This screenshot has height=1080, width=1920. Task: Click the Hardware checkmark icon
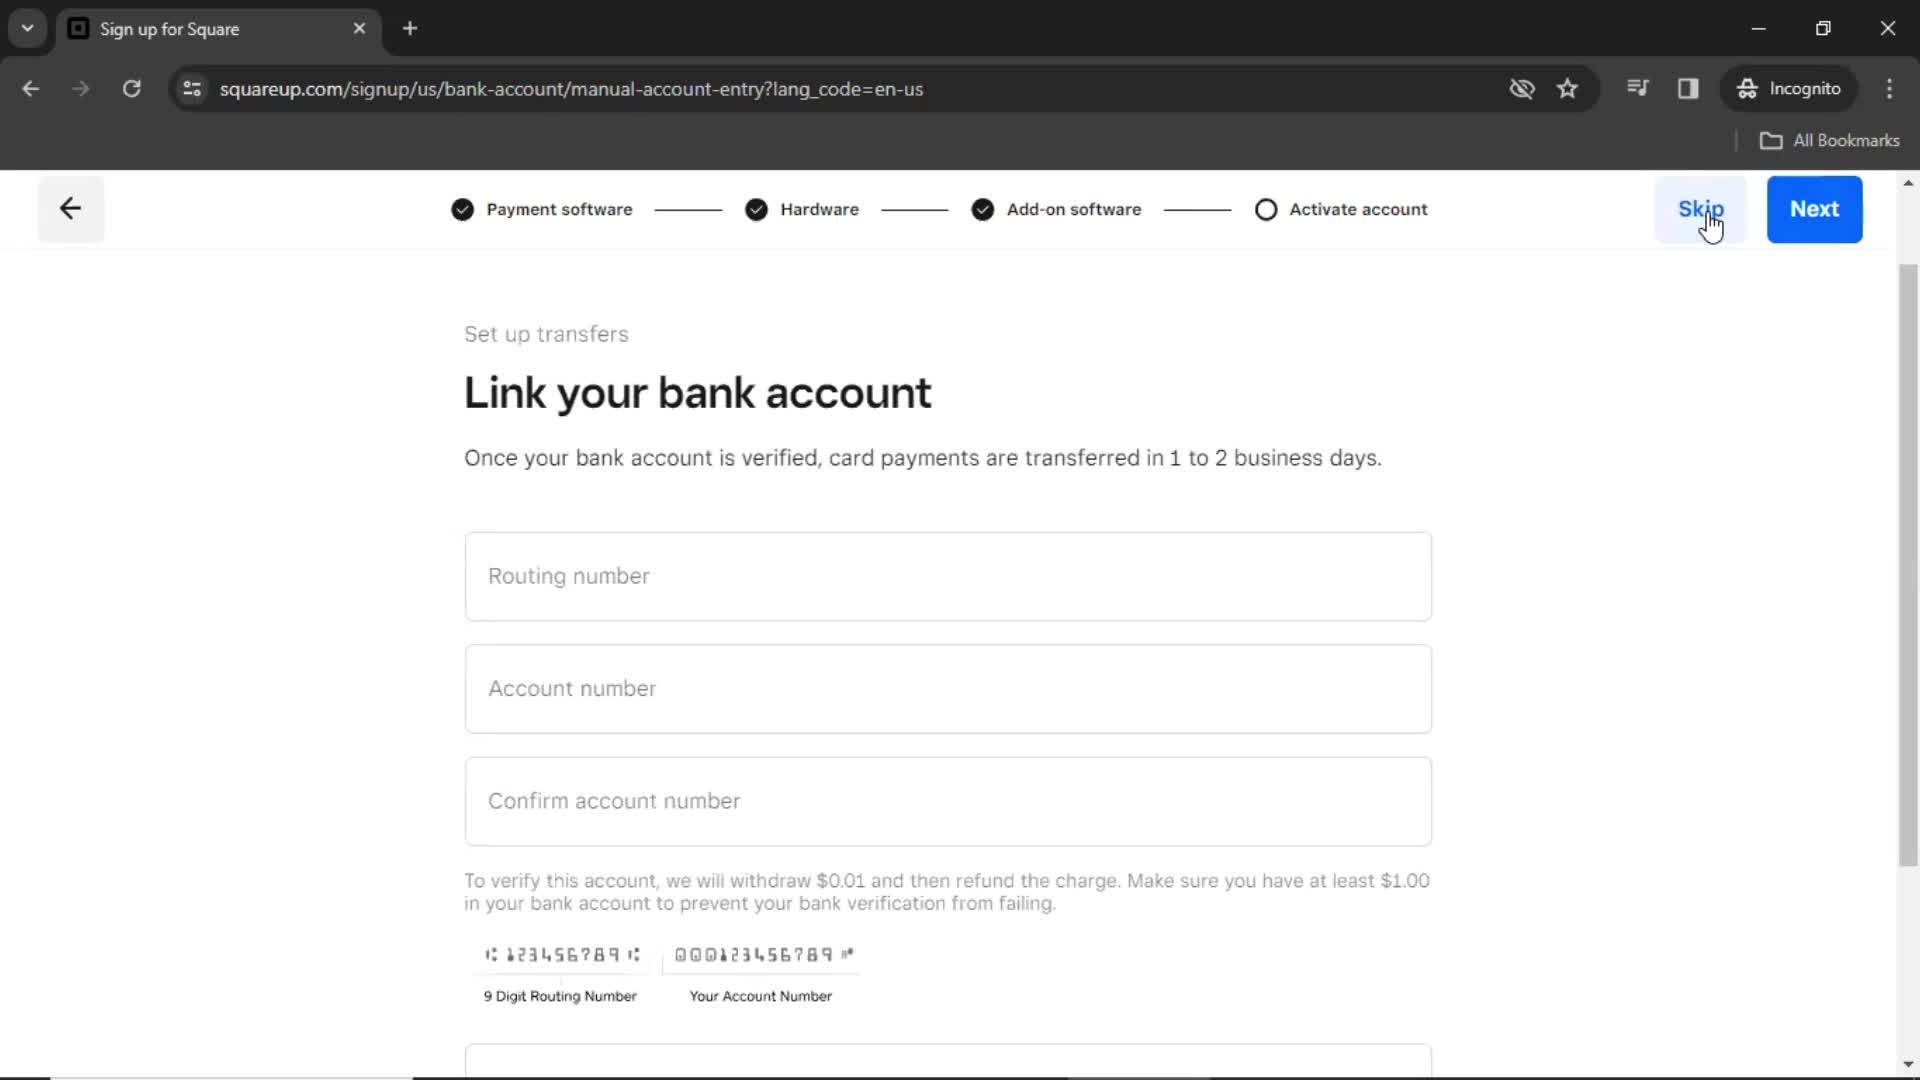757,208
